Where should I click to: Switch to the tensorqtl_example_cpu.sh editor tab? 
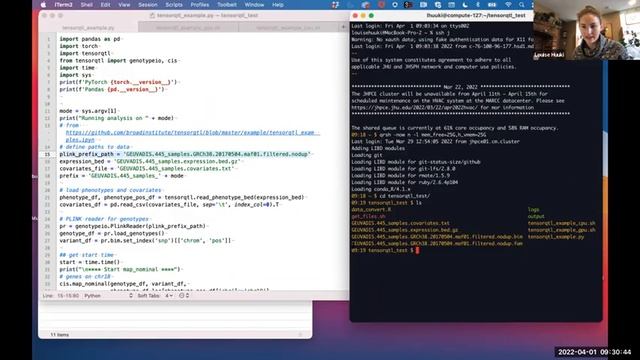(288, 28)
